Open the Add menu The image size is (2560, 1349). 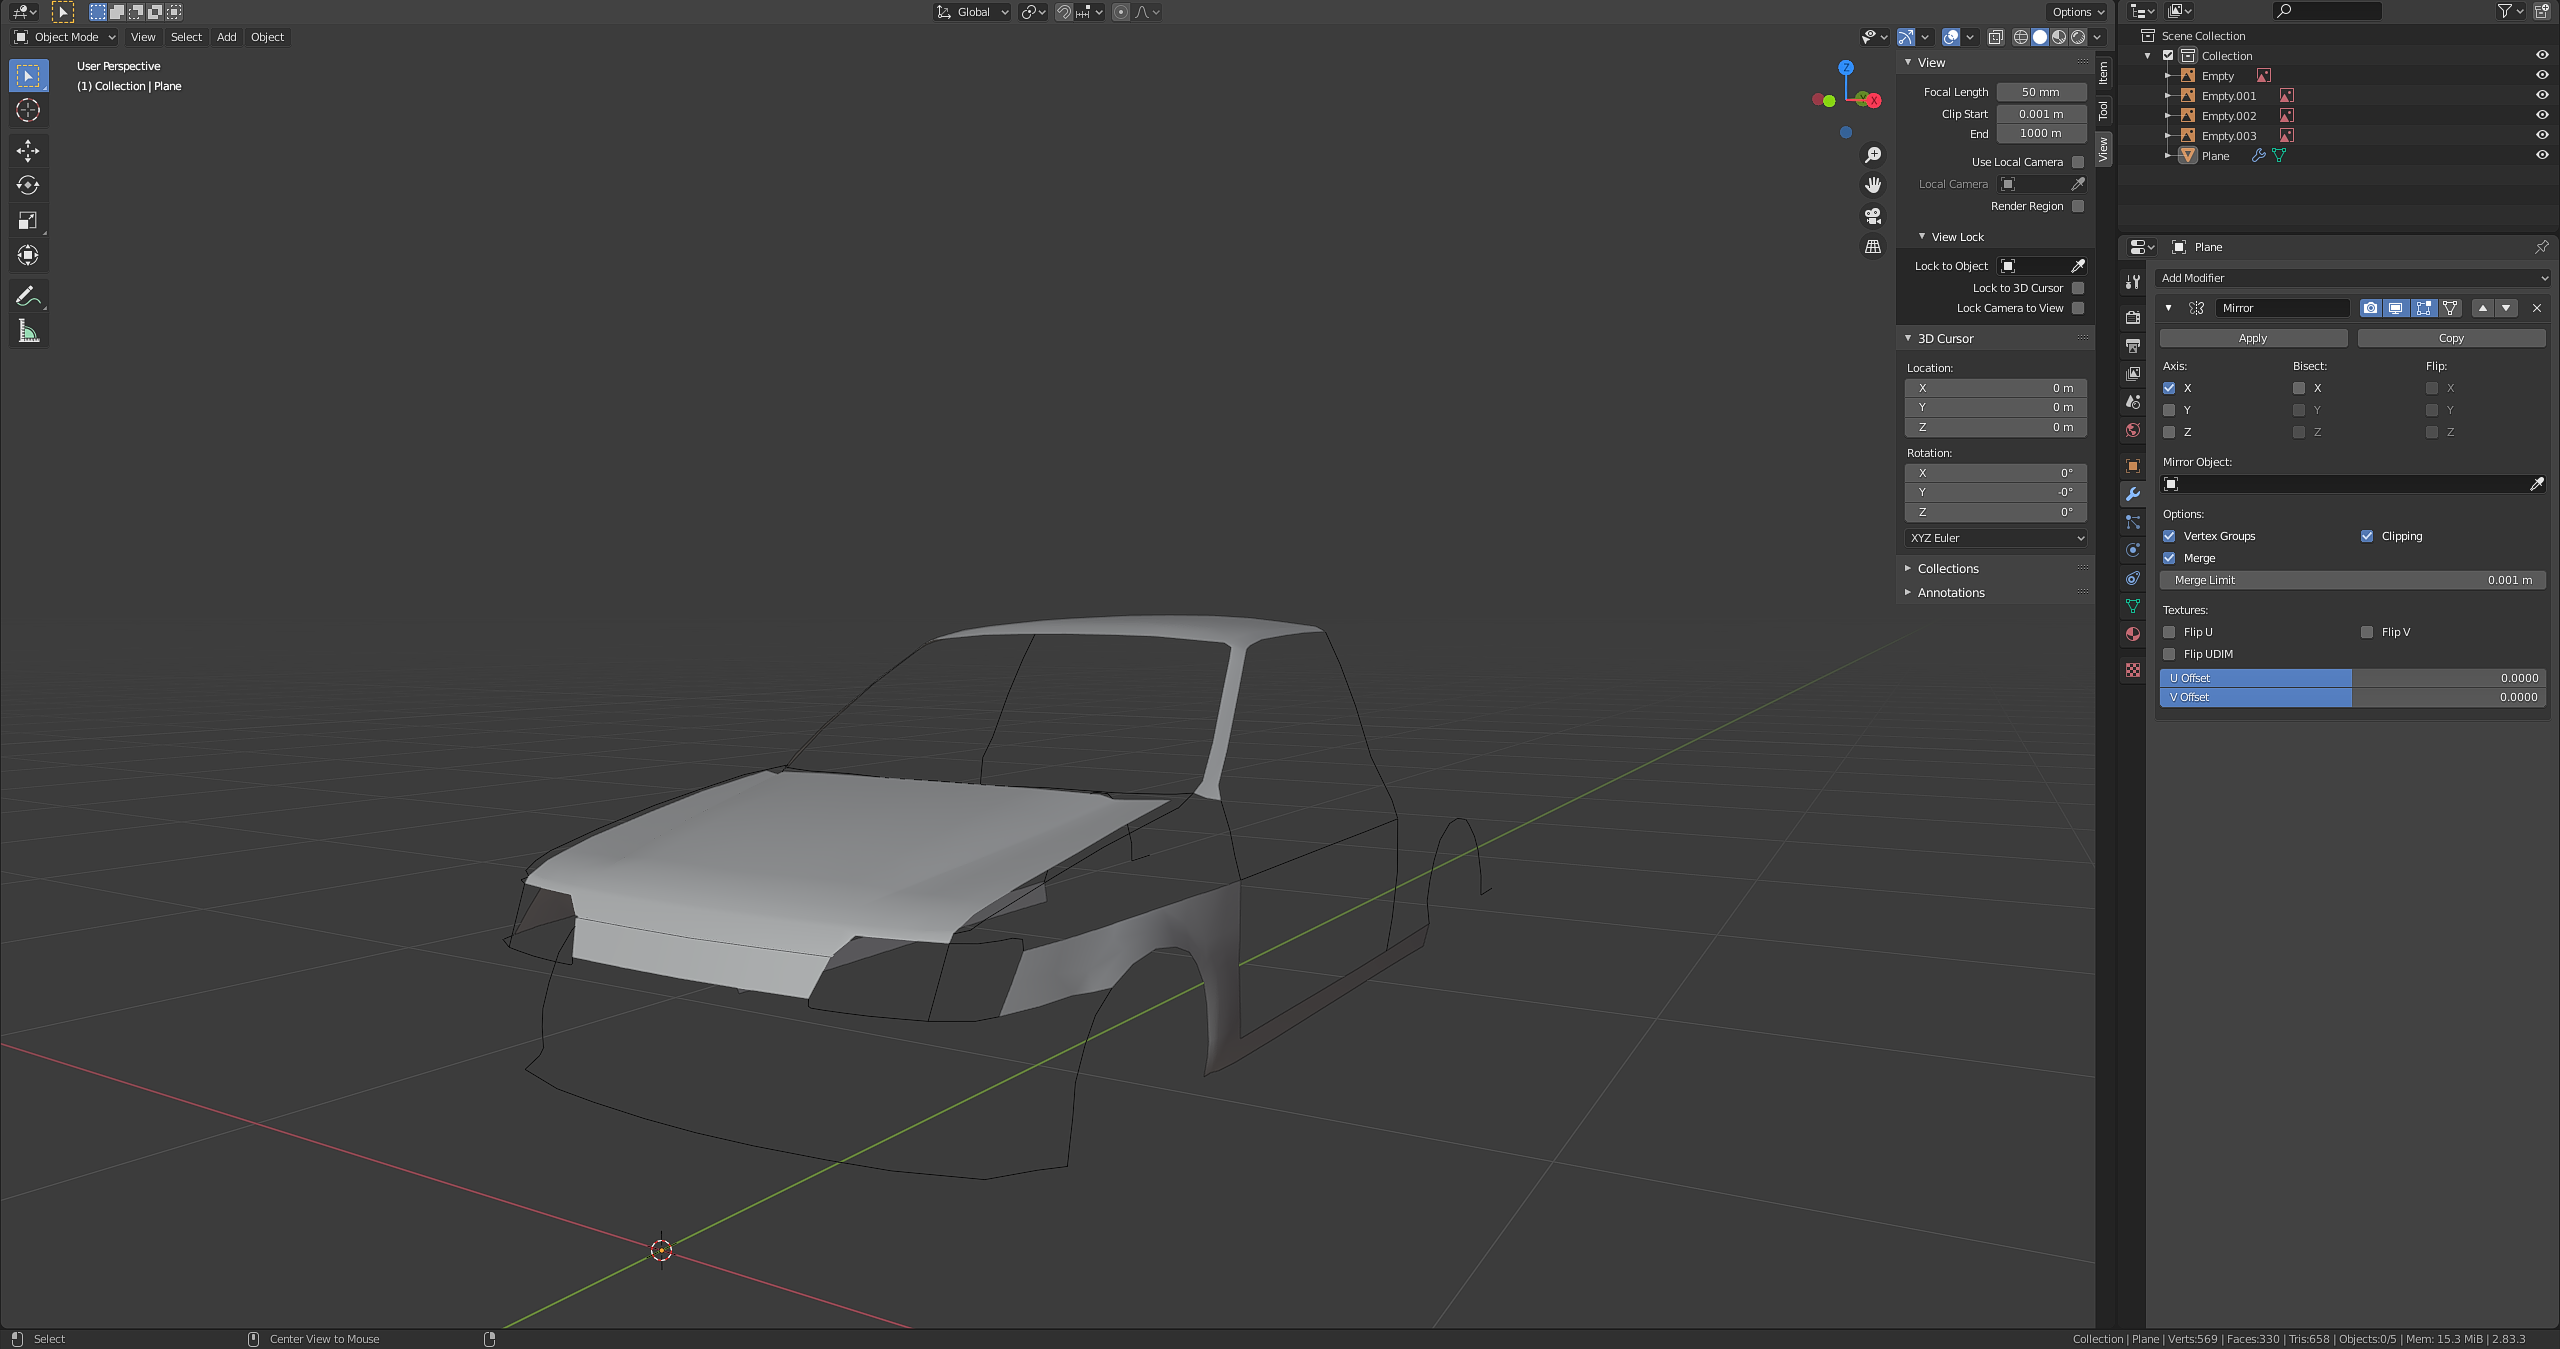(x=227, y=37)
